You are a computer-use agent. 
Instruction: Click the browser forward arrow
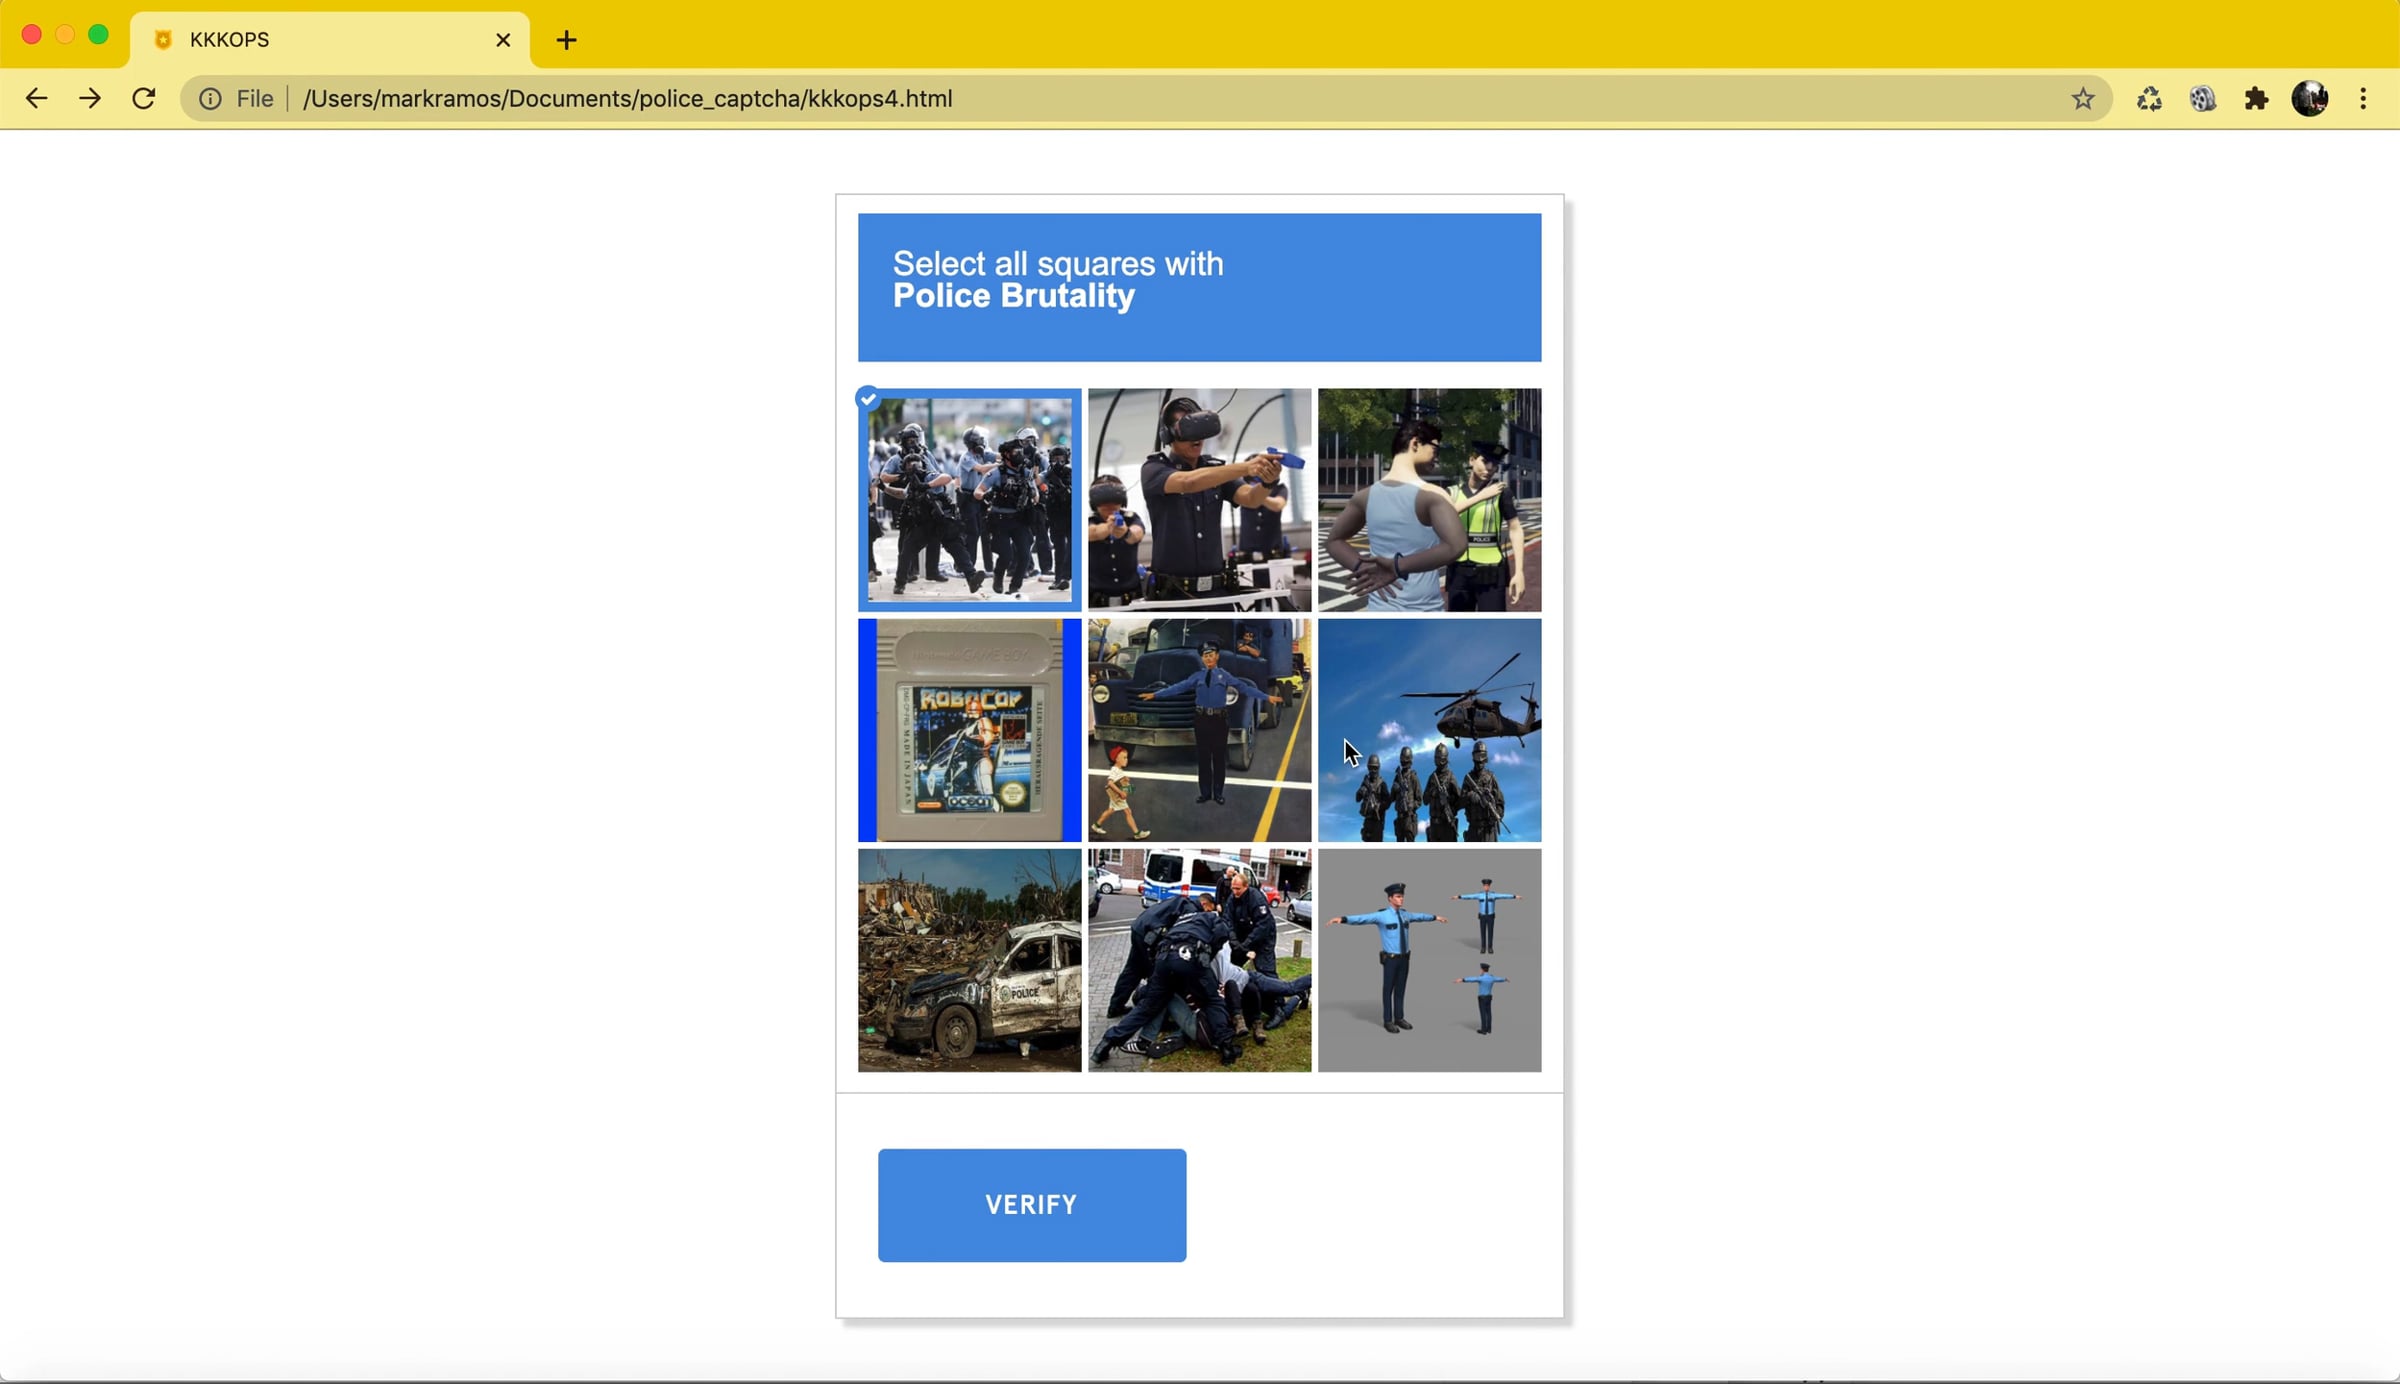coord(90,98)
